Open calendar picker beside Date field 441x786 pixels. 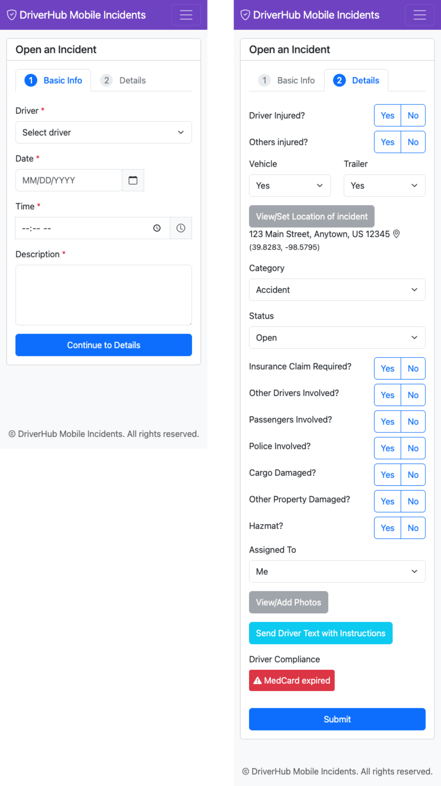[x=133, y=180]
